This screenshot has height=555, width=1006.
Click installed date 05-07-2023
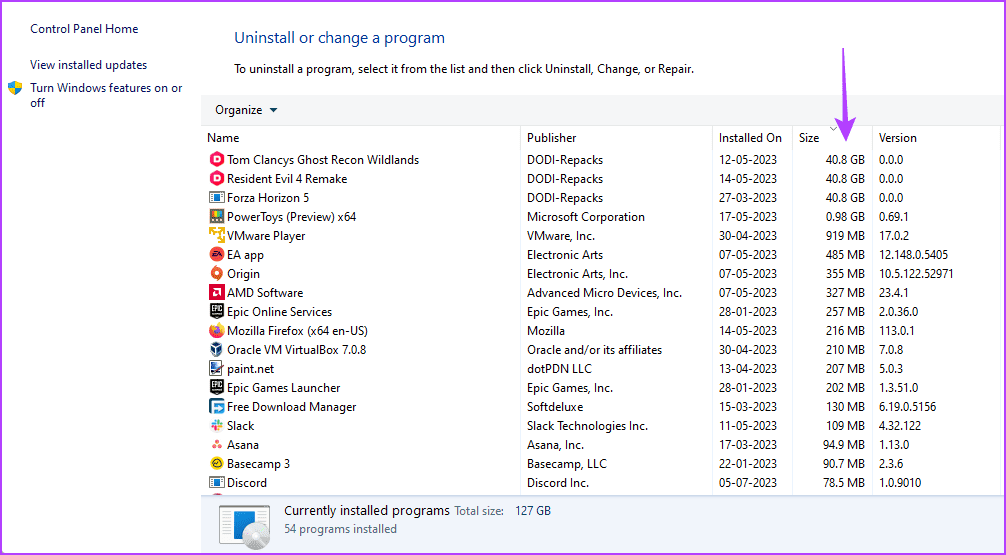tap(748, 482)
